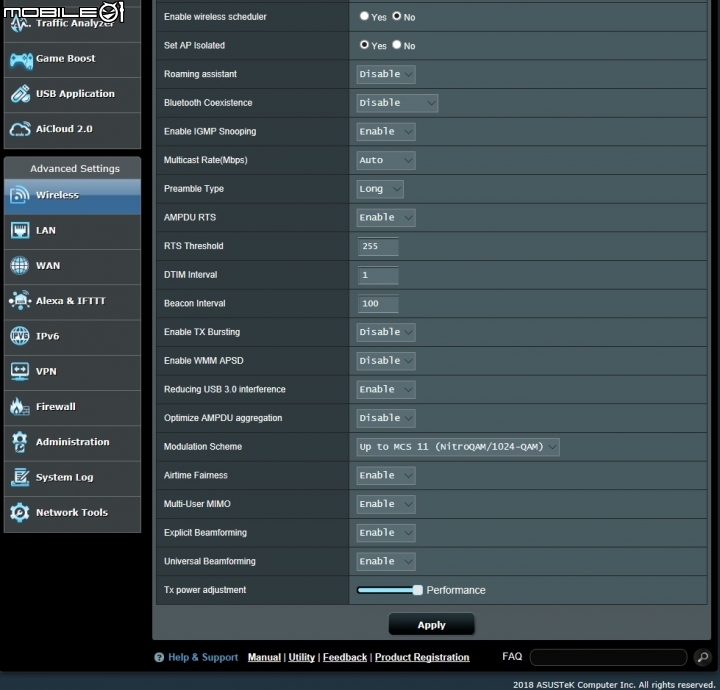Click the Beacon Interval input field

378,303
